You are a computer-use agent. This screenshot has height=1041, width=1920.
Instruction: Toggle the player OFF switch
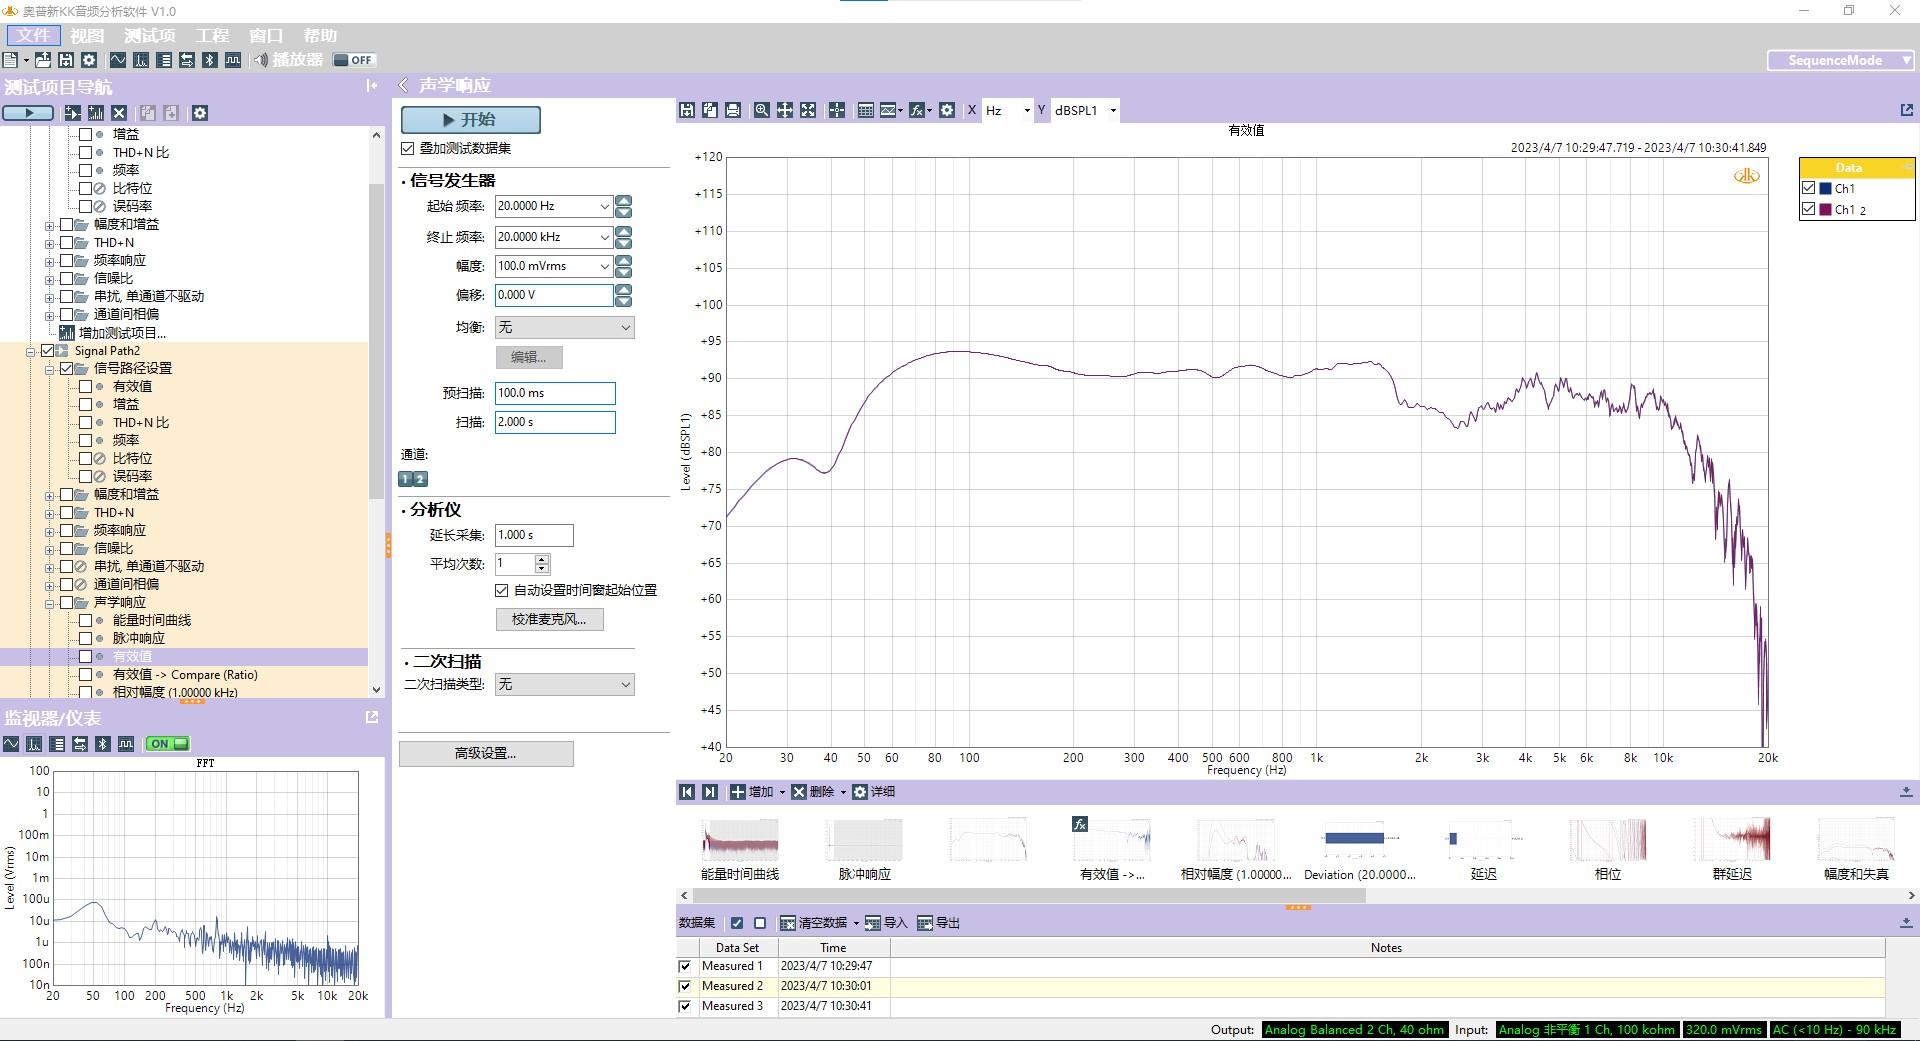click(353, 60)
